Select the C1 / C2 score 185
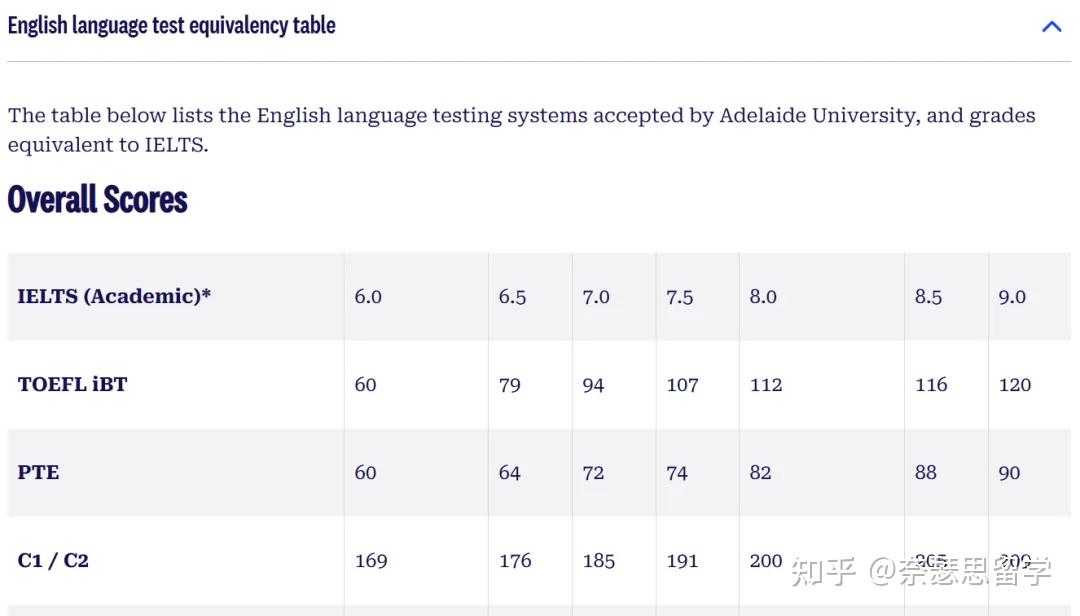The height and width of the screenshot is (616, 1080). point(598,561)
